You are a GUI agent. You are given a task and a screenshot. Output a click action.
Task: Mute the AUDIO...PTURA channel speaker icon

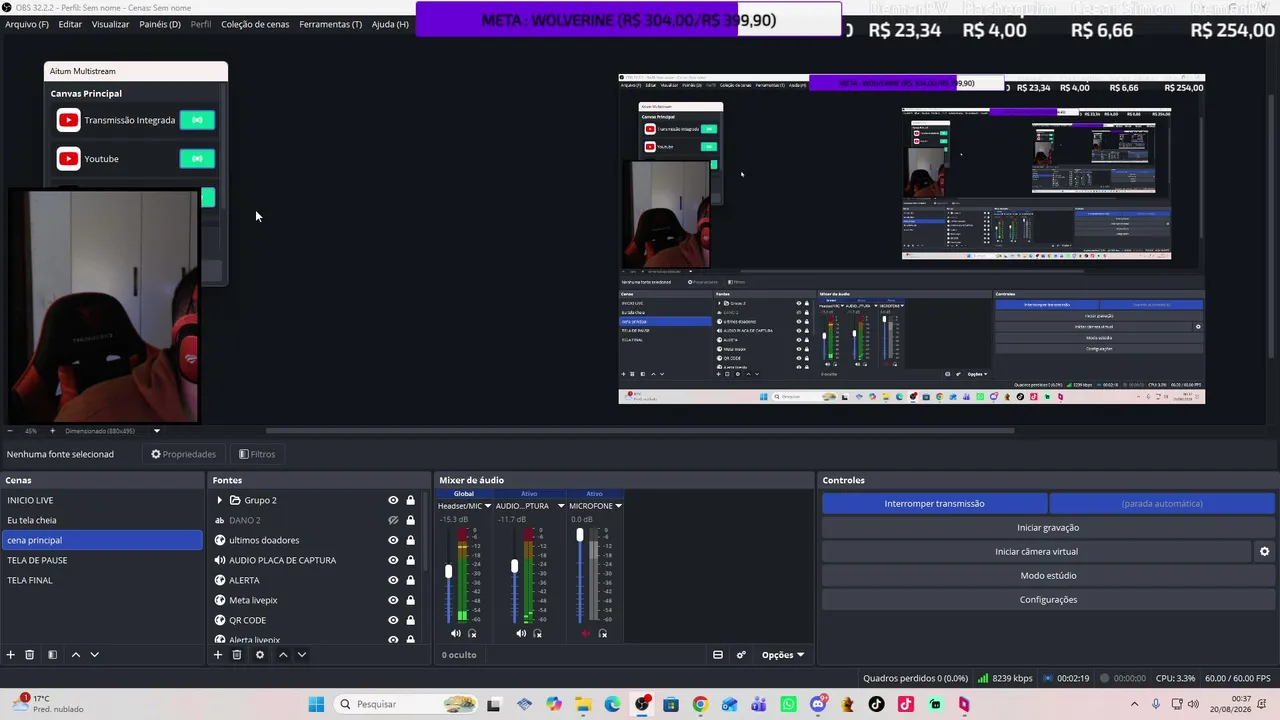[x=521, y=633]
